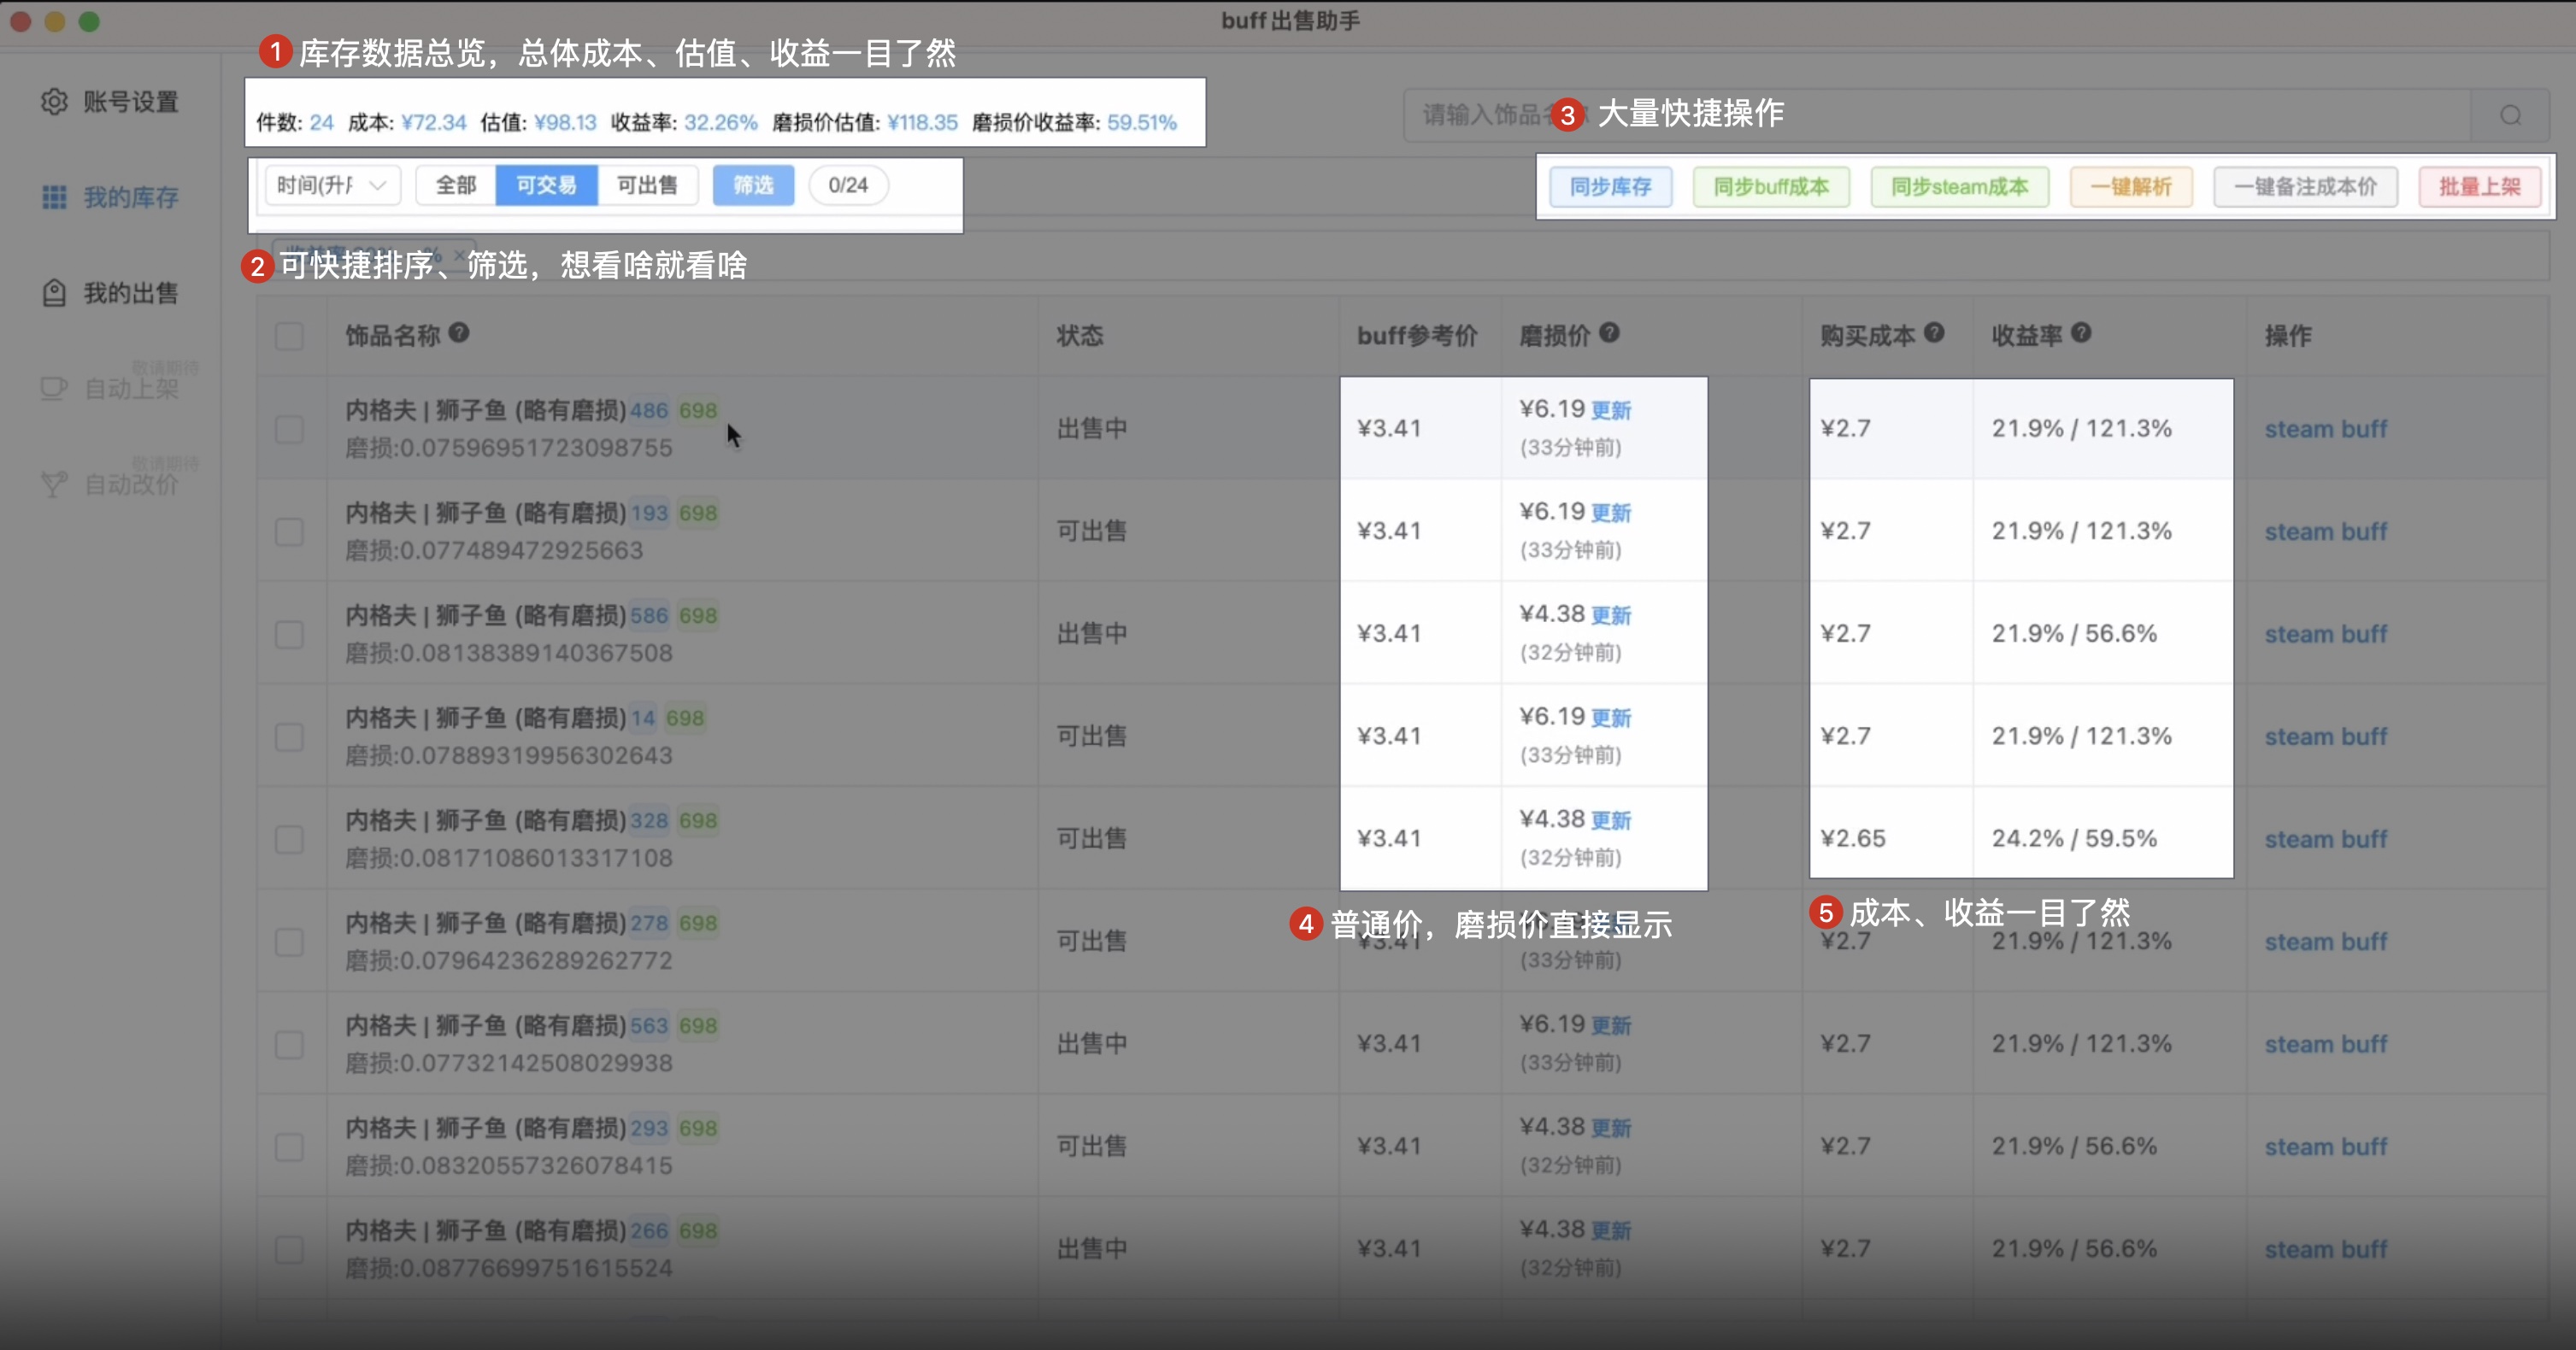Check the row with wear 0.07596951723098755
This screenshot has width=2576, height=1350.
pos(289,429)
